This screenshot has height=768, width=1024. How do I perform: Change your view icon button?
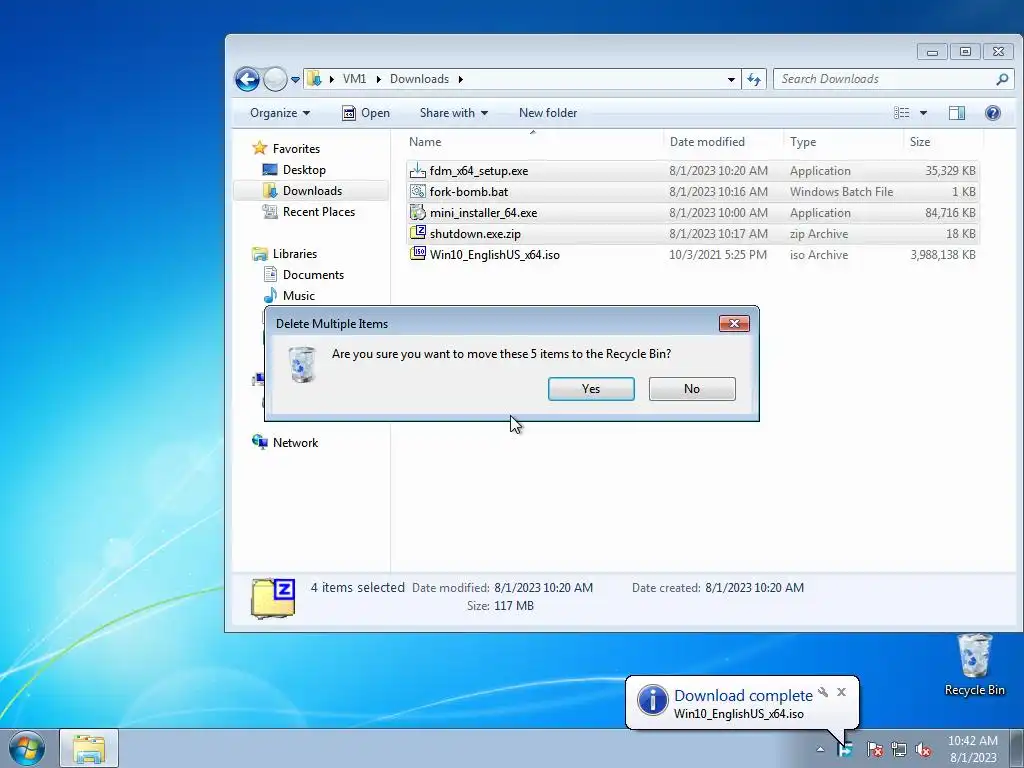pyautogui.click(x=901, y=113)
